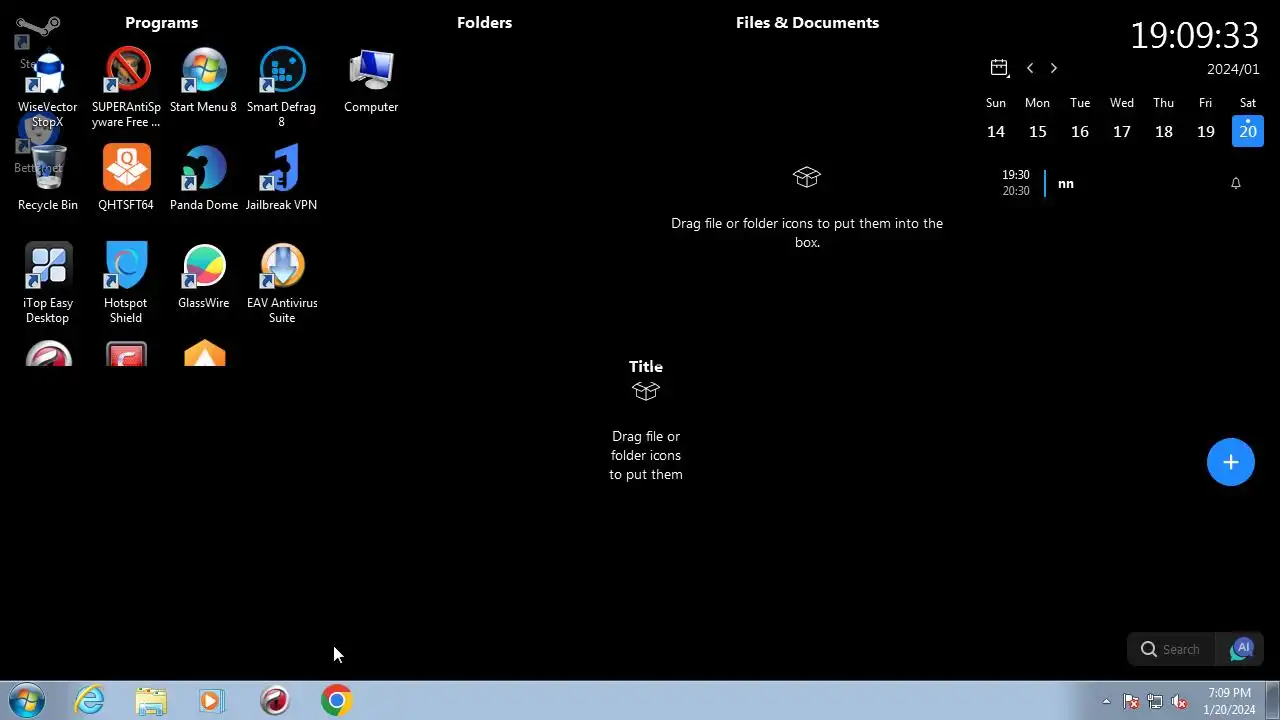Open the Windows Start button
Image resolution: width=1280 pixels, height=720 pixels.
coord(27,701)
